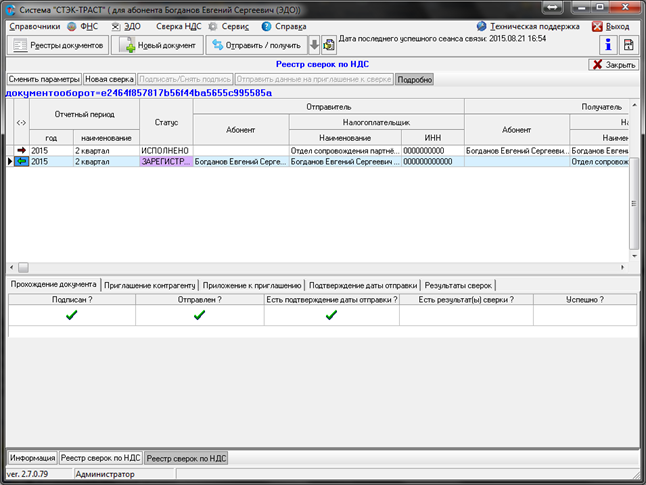Click the Отчетный период column header
Screen dimensions: 646x485
(x=84, y=114)
